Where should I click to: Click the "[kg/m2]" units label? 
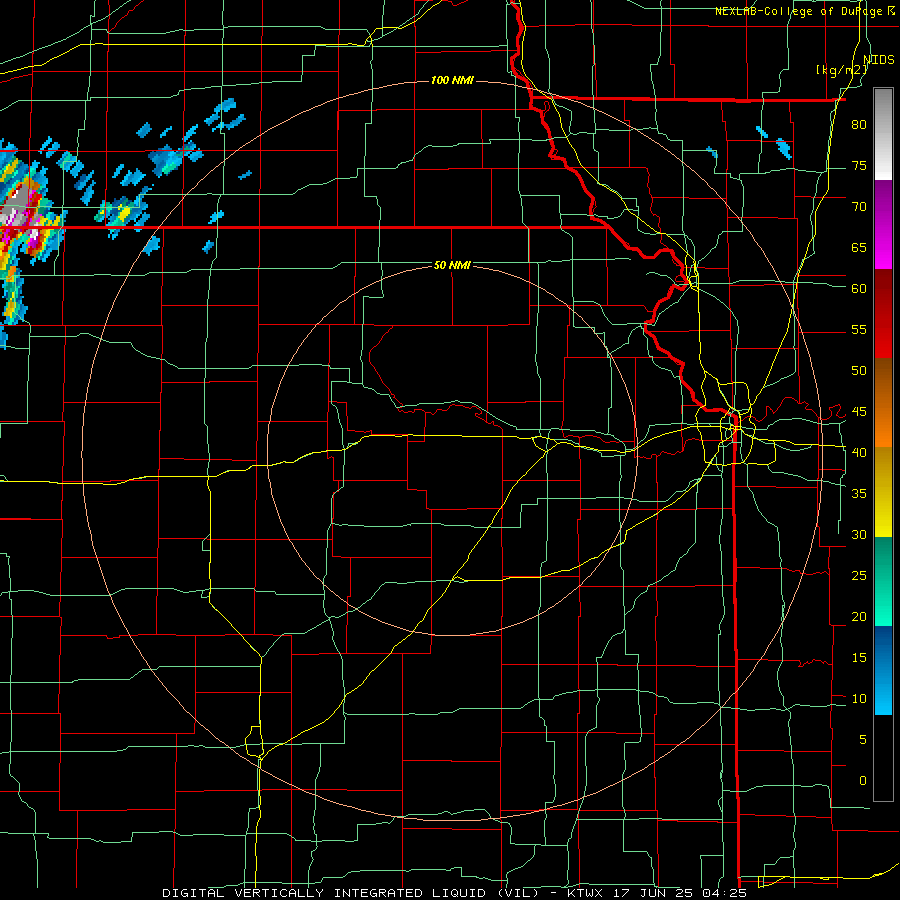(841, 70)
